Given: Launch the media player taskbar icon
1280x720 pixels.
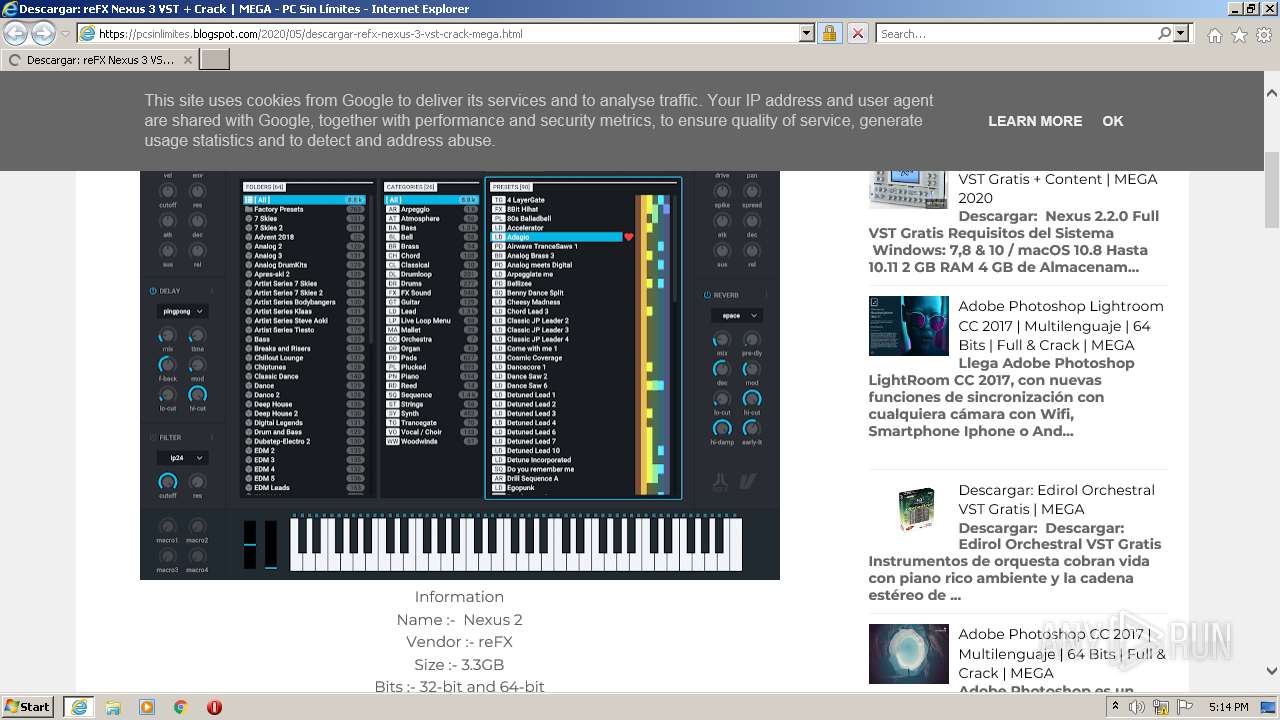Looking at the screenshot, I should pos(146,707).
